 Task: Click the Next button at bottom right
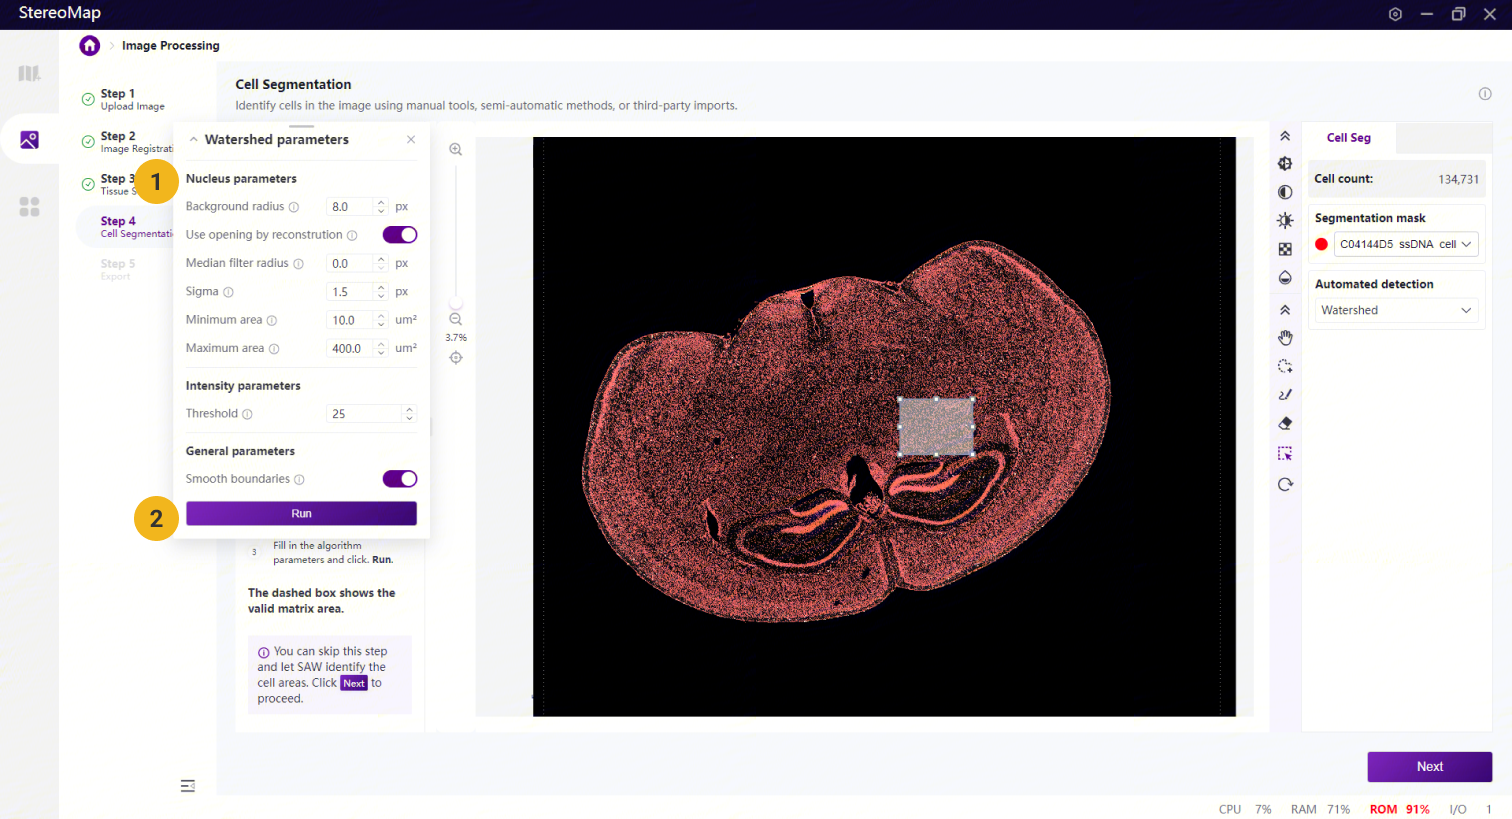tap(1429, 767)
